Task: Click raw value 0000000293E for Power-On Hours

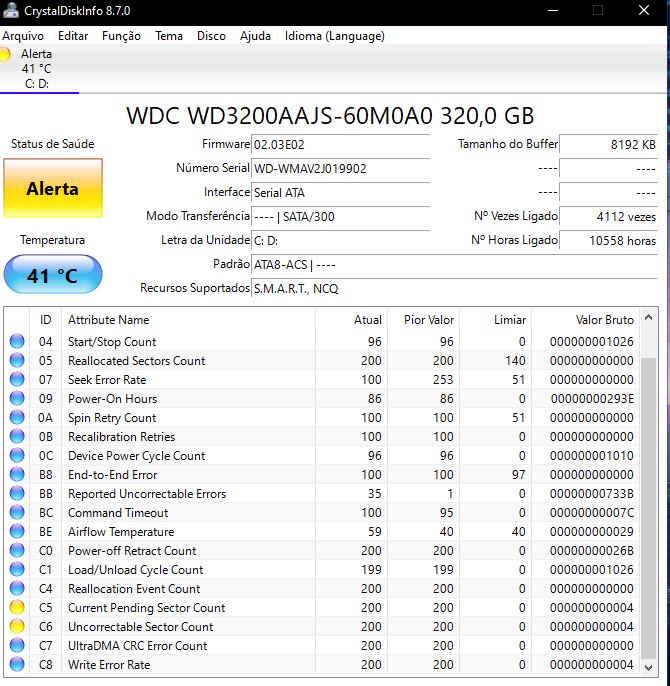Action: [x=592, y=399]
